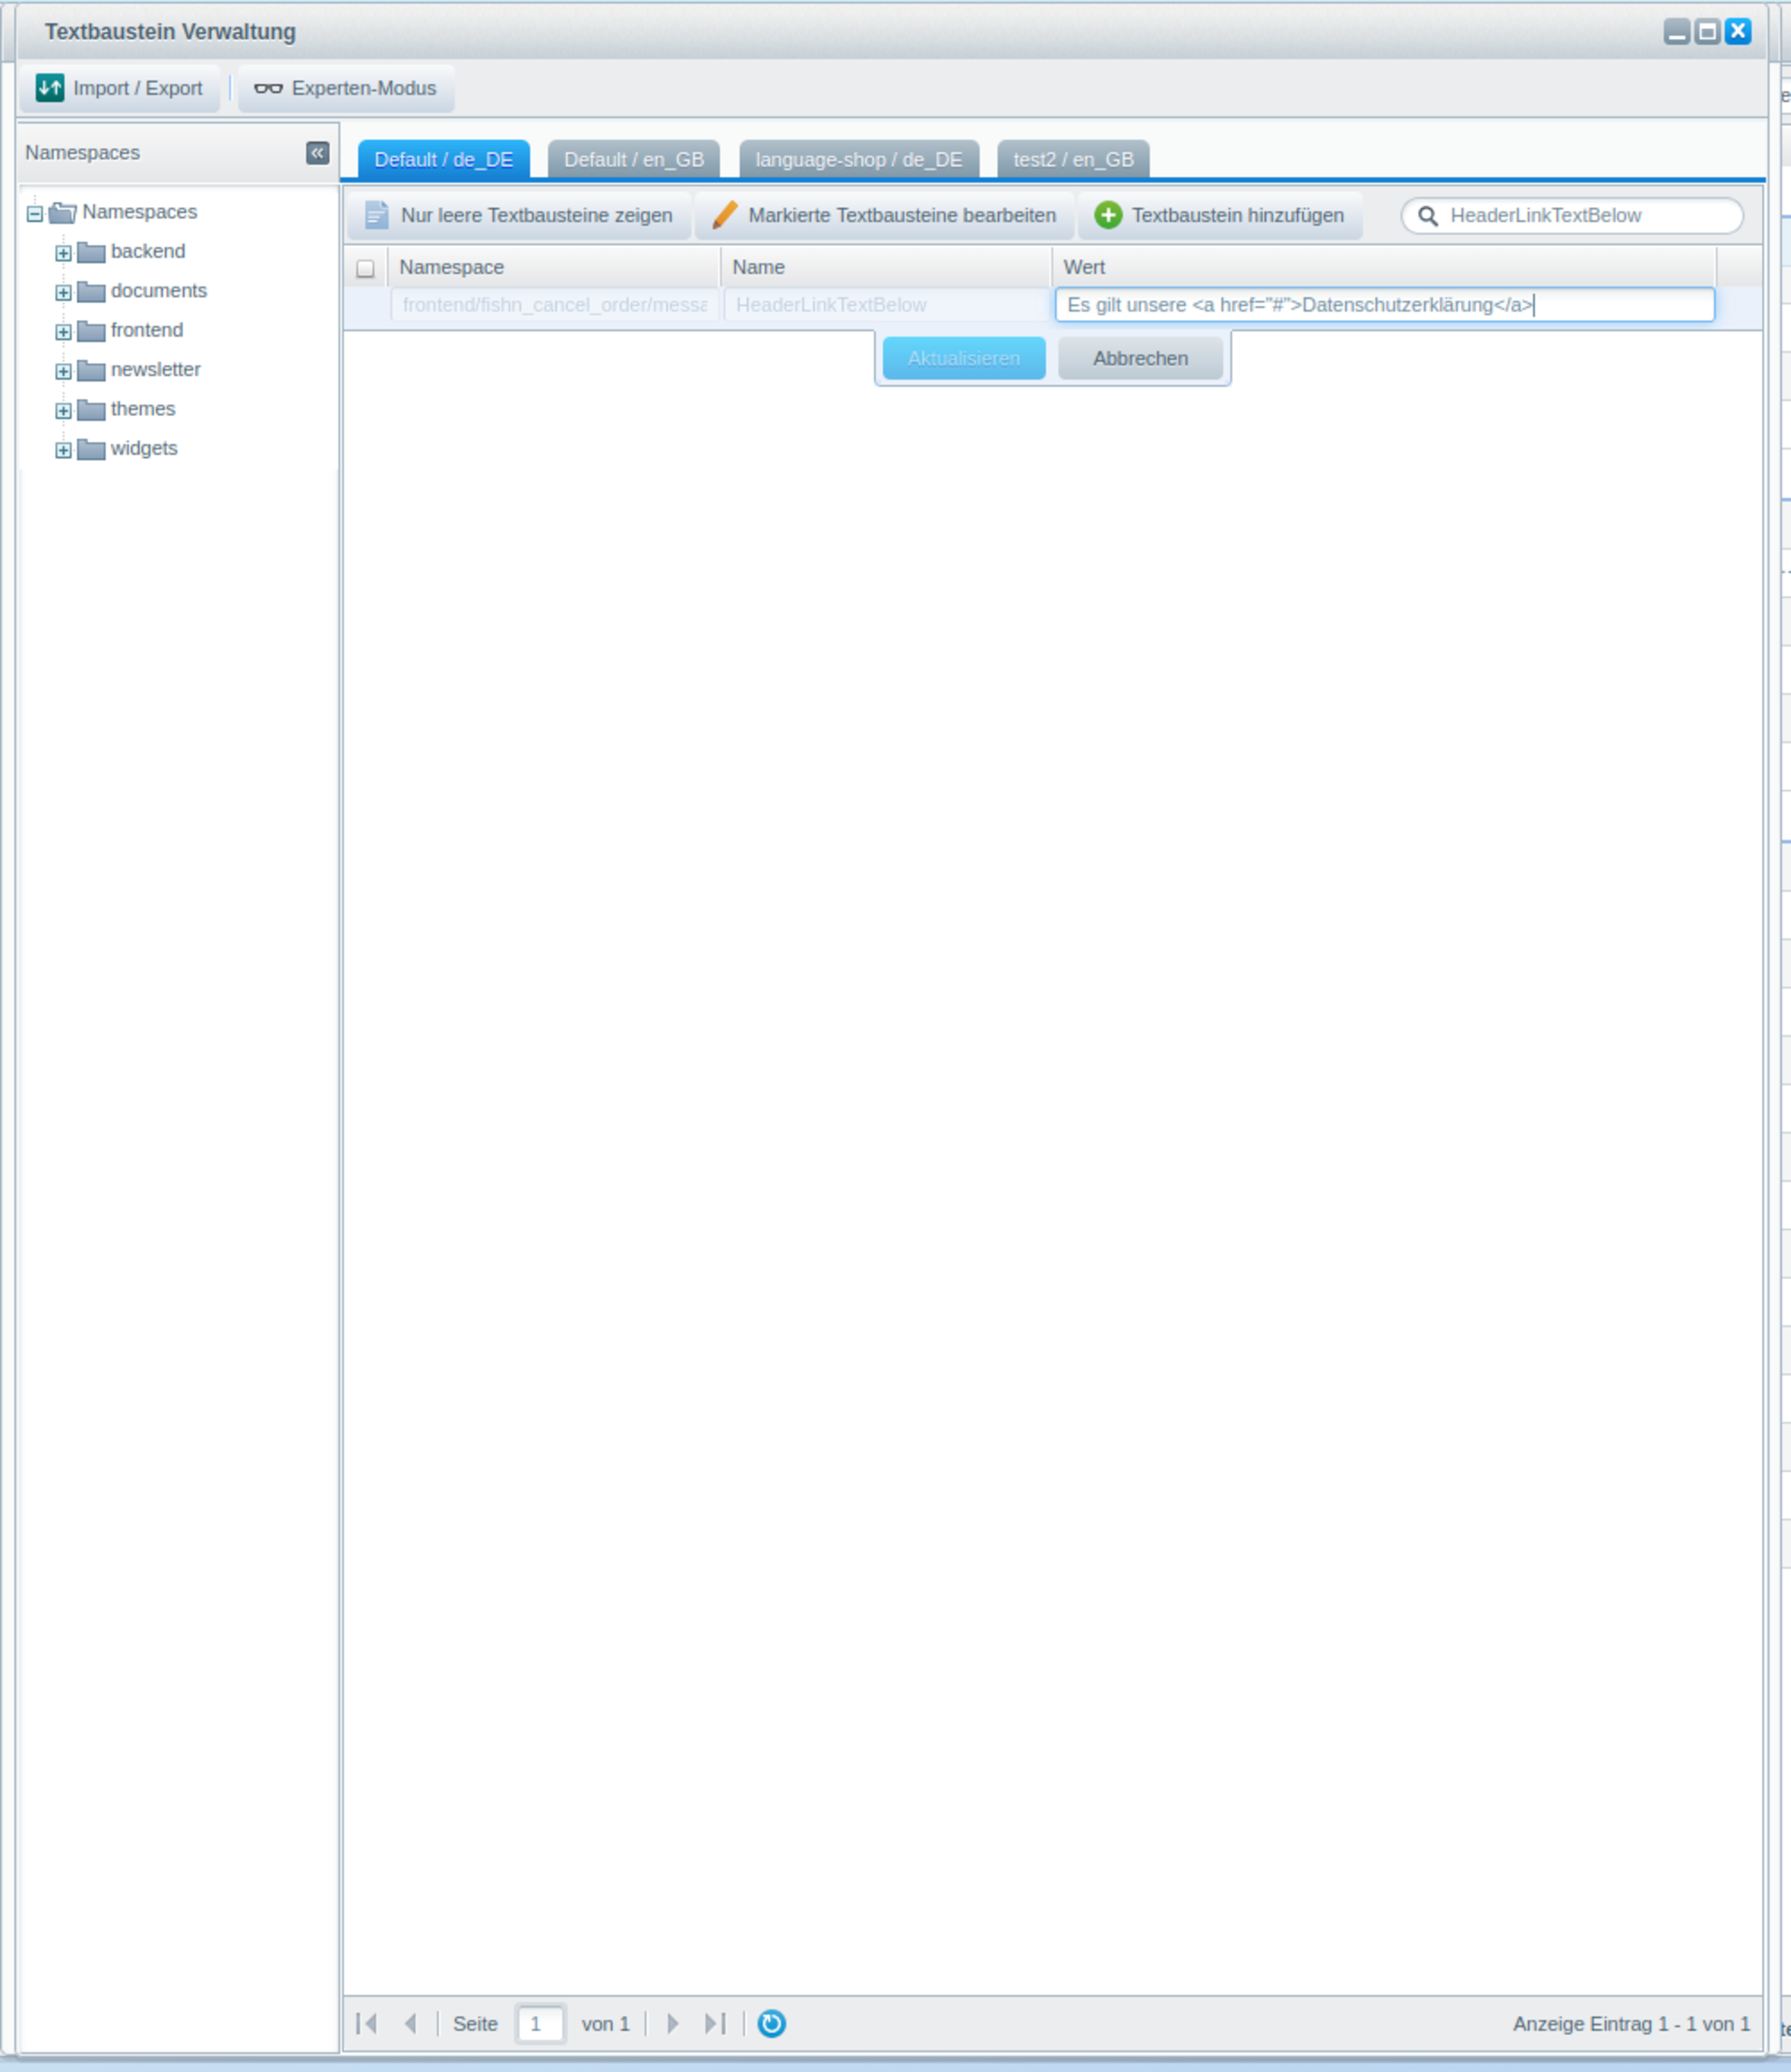Open the Default / de_DE tab
1791x2072 pixels.
pos(444,160)
